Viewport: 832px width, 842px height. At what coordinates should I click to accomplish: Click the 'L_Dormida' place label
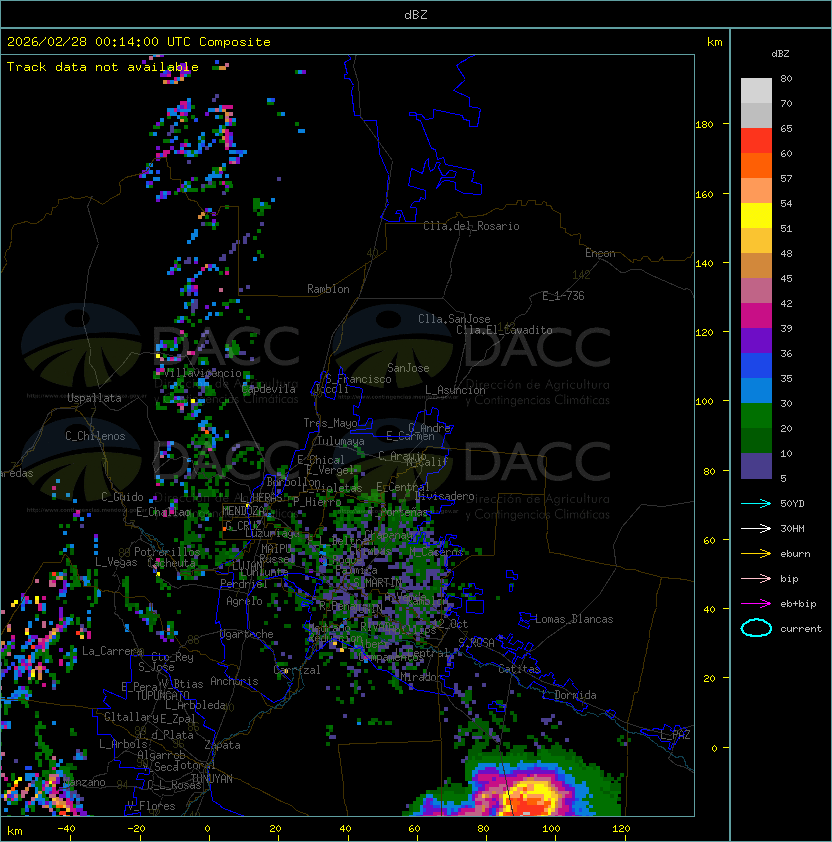(x=569, y=695)
